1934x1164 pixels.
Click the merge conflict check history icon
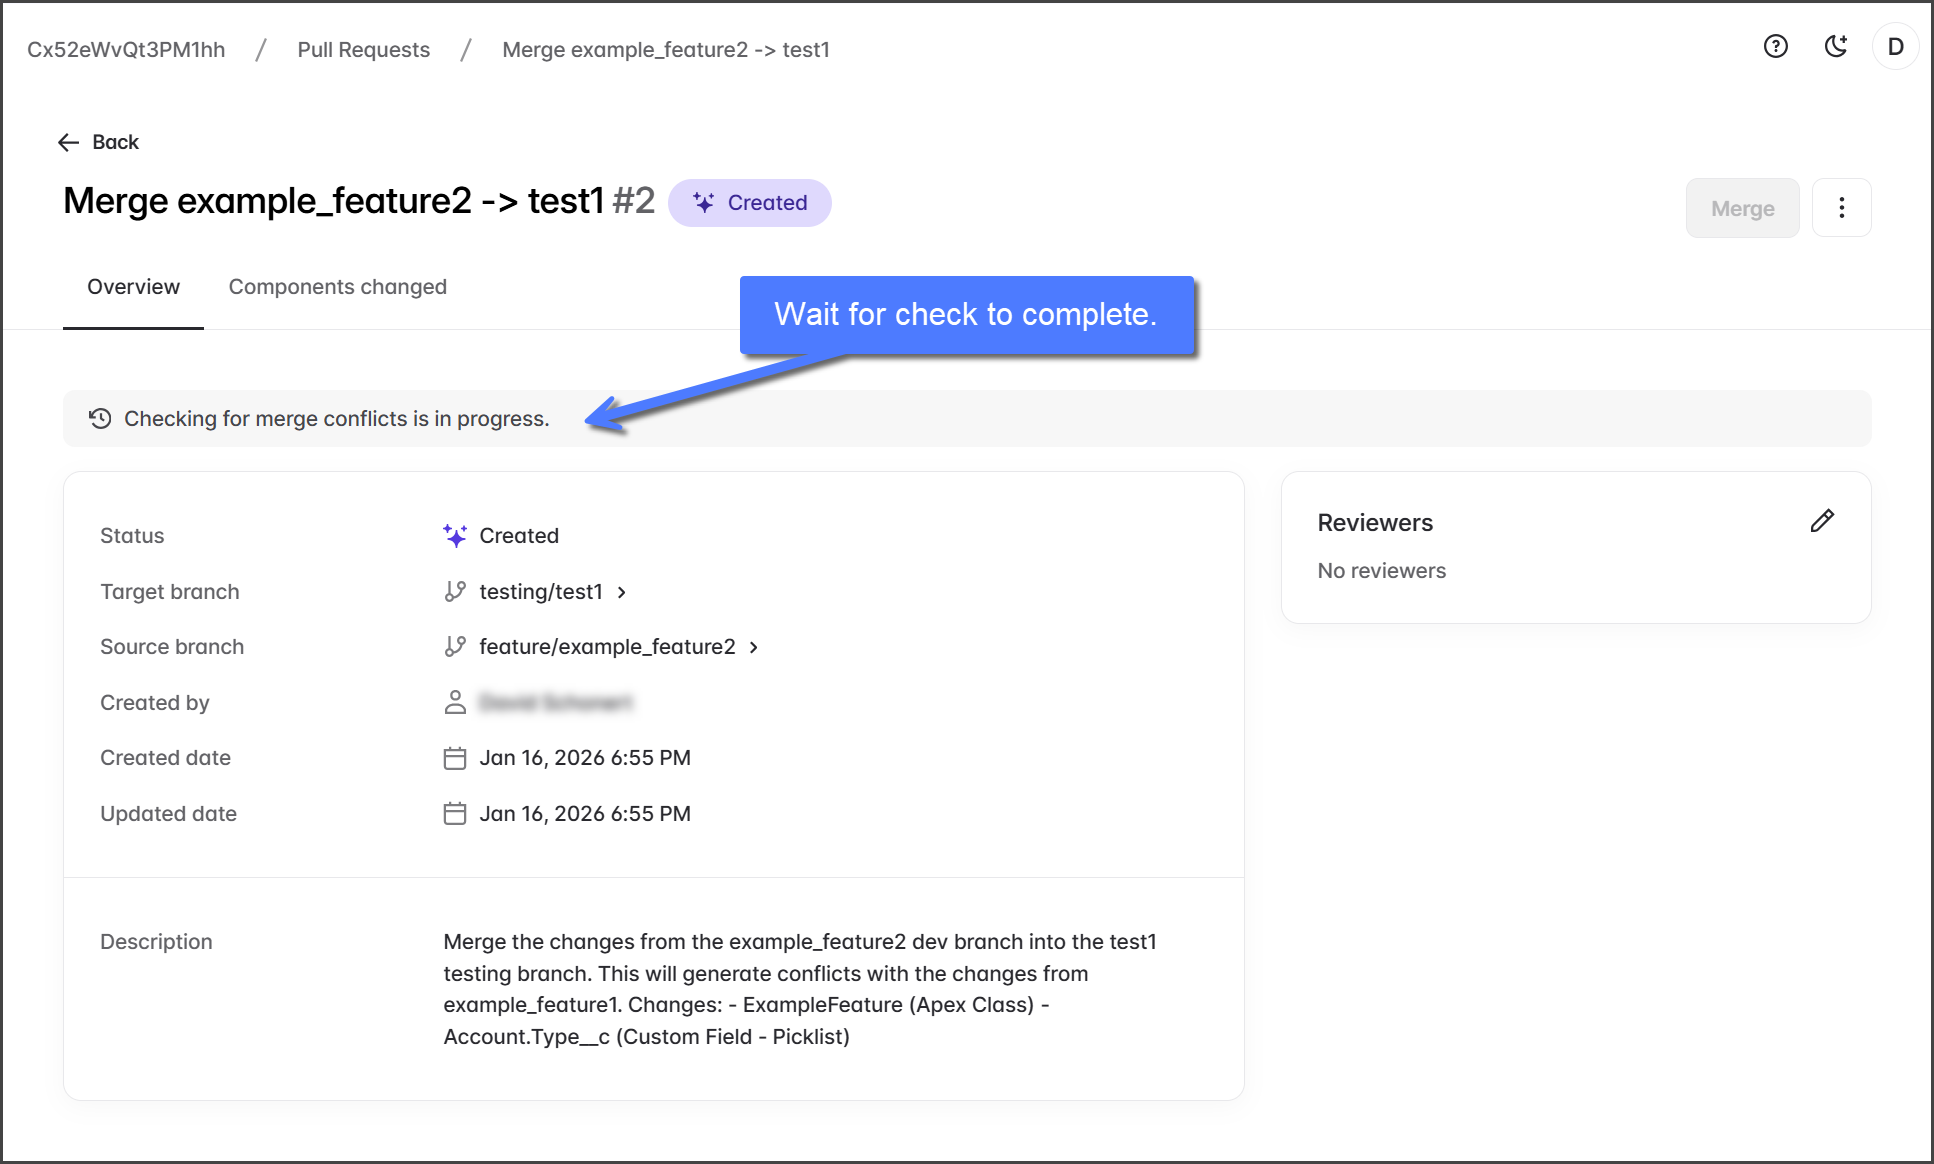coord(100,419)
